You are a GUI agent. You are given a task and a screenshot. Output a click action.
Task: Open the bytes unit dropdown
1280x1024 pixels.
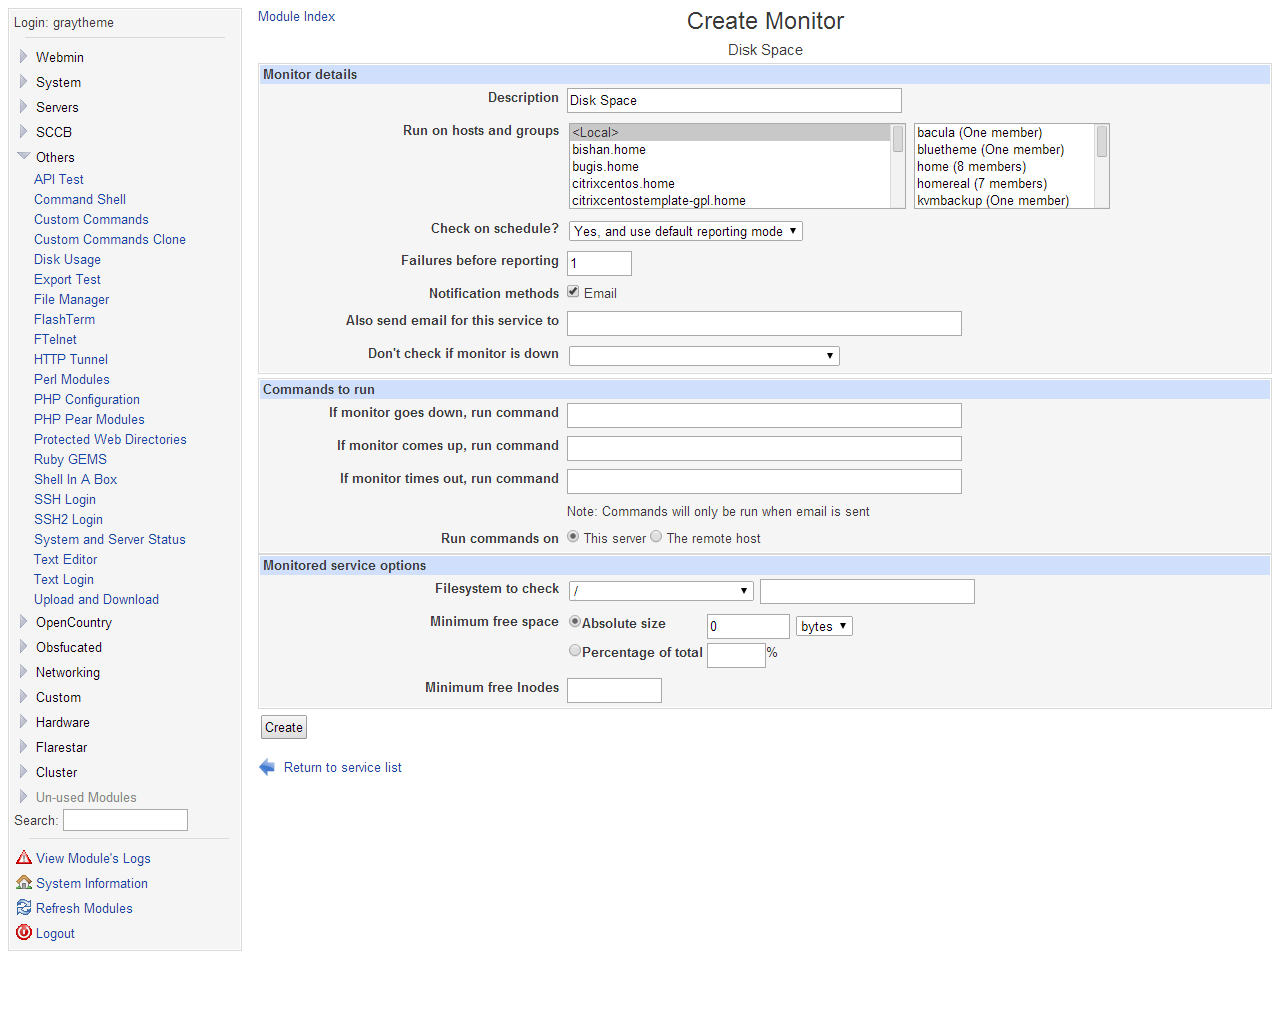(x=824, y=626)
